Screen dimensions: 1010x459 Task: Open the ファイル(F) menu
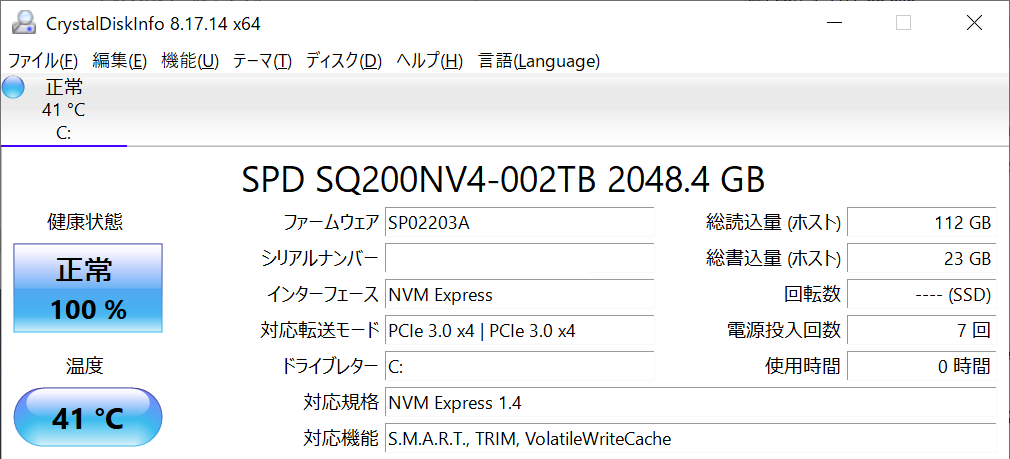point(43,61)
